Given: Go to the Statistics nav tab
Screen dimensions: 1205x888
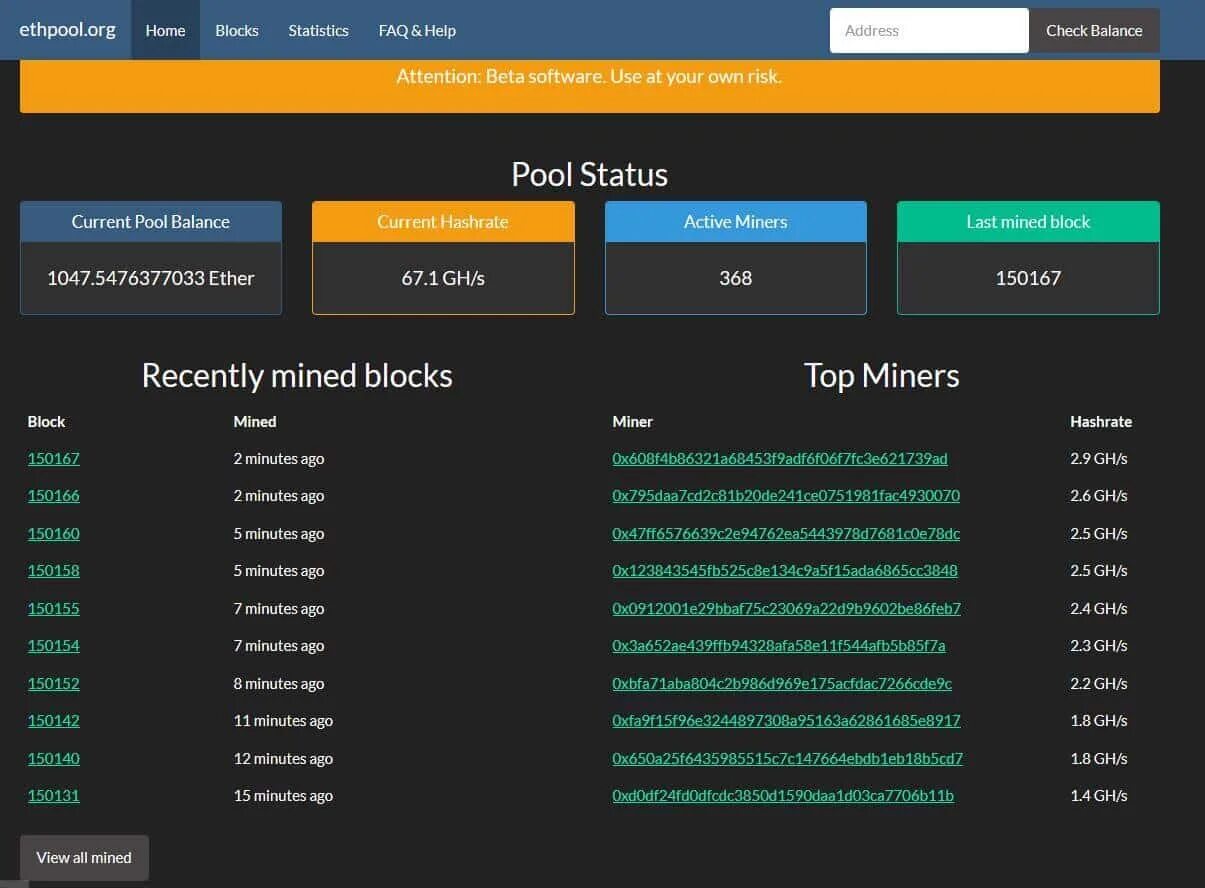Looking at the screenshot, I should coord(318,30).
